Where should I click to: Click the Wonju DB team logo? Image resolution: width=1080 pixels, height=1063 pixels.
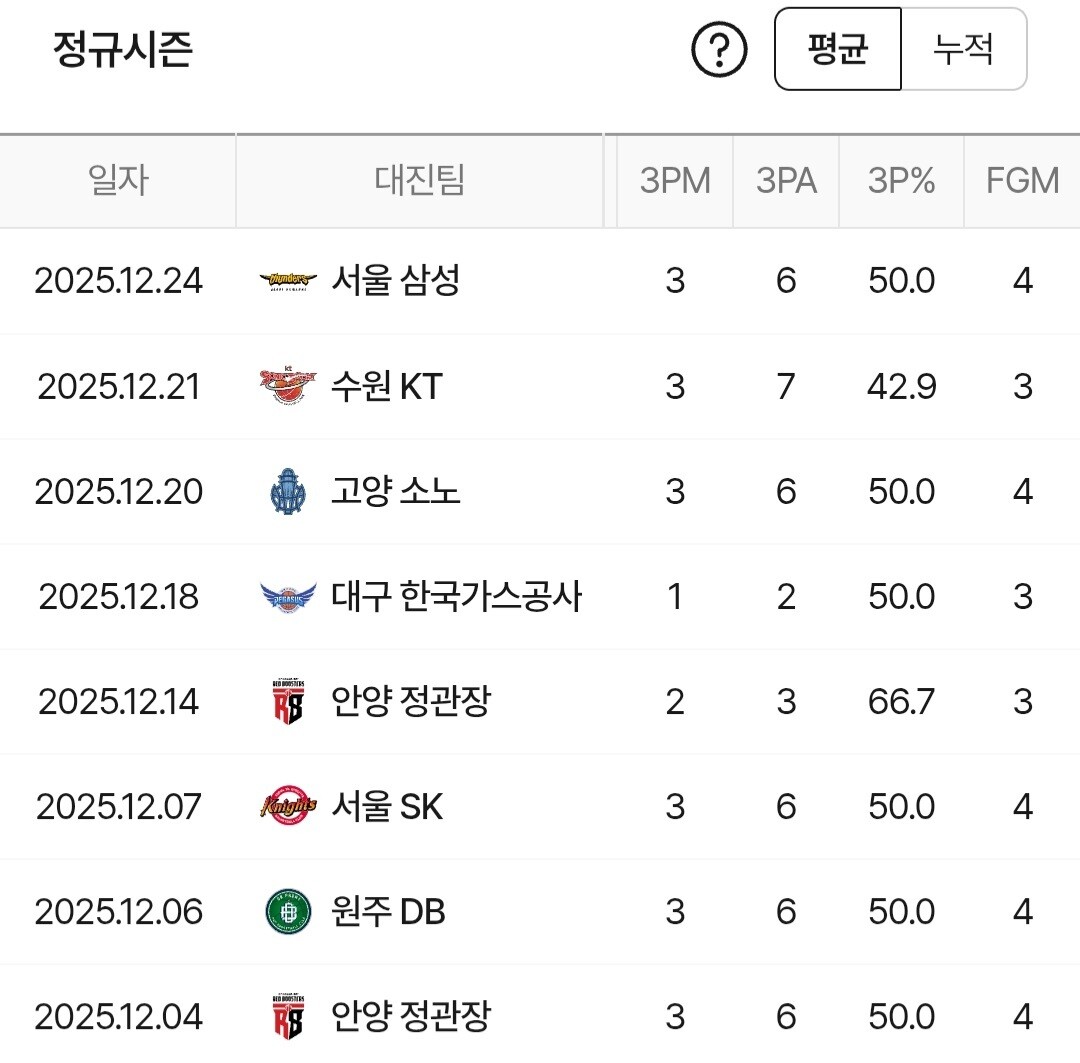(x=288, y=912)
